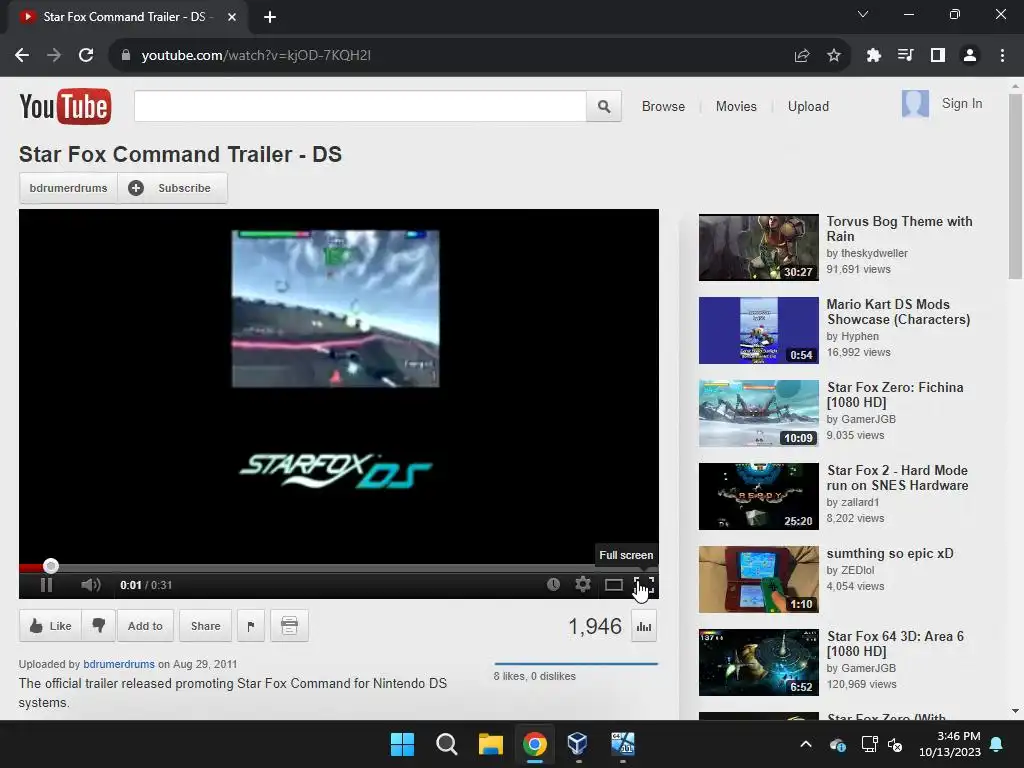
Task: Open new browser tab
Action: (x=270, y=17)
